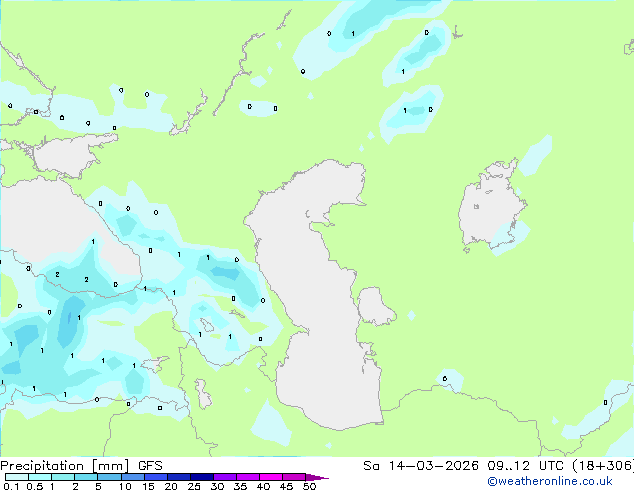Viewport: 634px width, 490px height.
Task: Click the 'Precipitation [mm]' title text
Action: (65, 466)
